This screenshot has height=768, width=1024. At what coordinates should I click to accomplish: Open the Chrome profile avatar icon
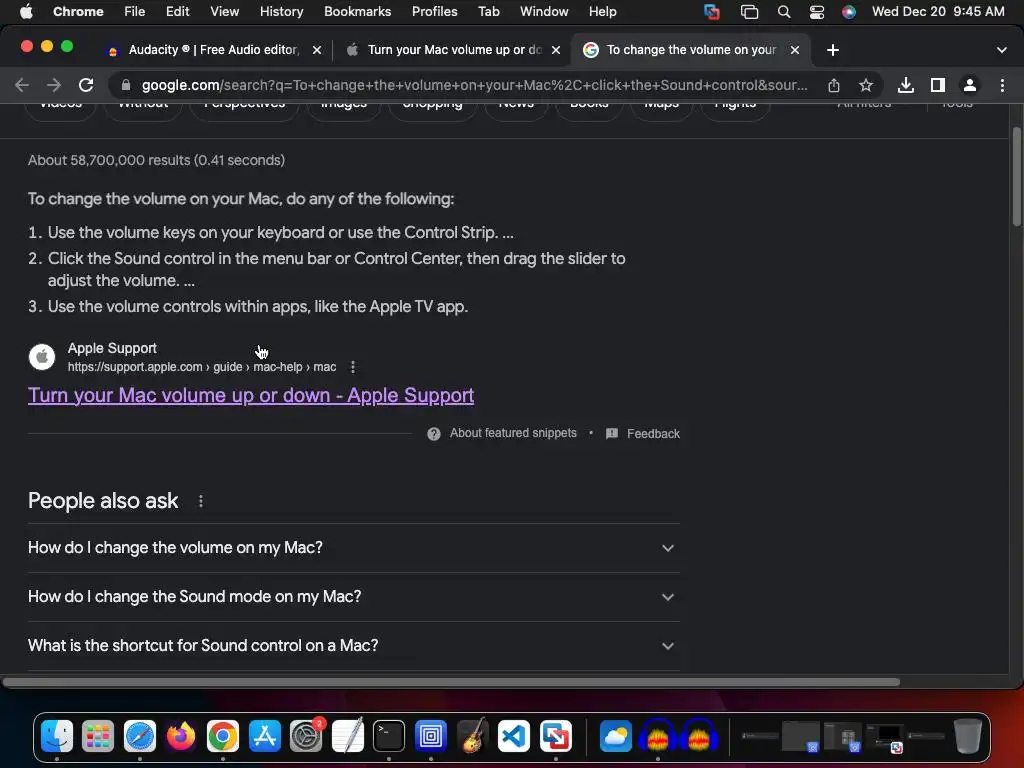(970, 85)
